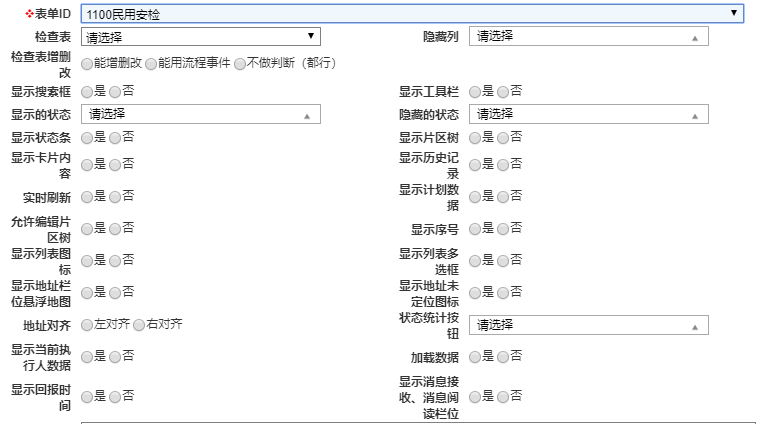Open the 状态统计按钮 dropdown
The width and height of the screenshot is (762, 424).
(588, 325)
